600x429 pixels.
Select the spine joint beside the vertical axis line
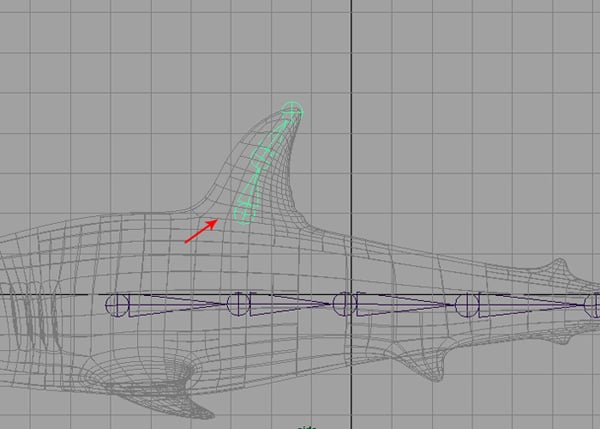[x=345, y=304]
